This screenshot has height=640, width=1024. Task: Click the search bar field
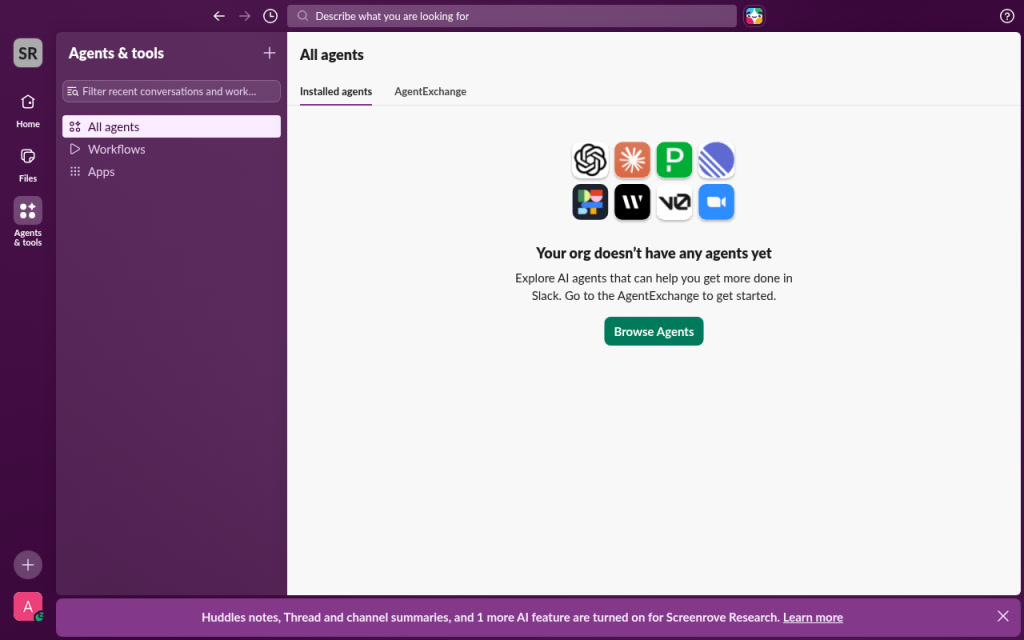click(x=511, y=16)
